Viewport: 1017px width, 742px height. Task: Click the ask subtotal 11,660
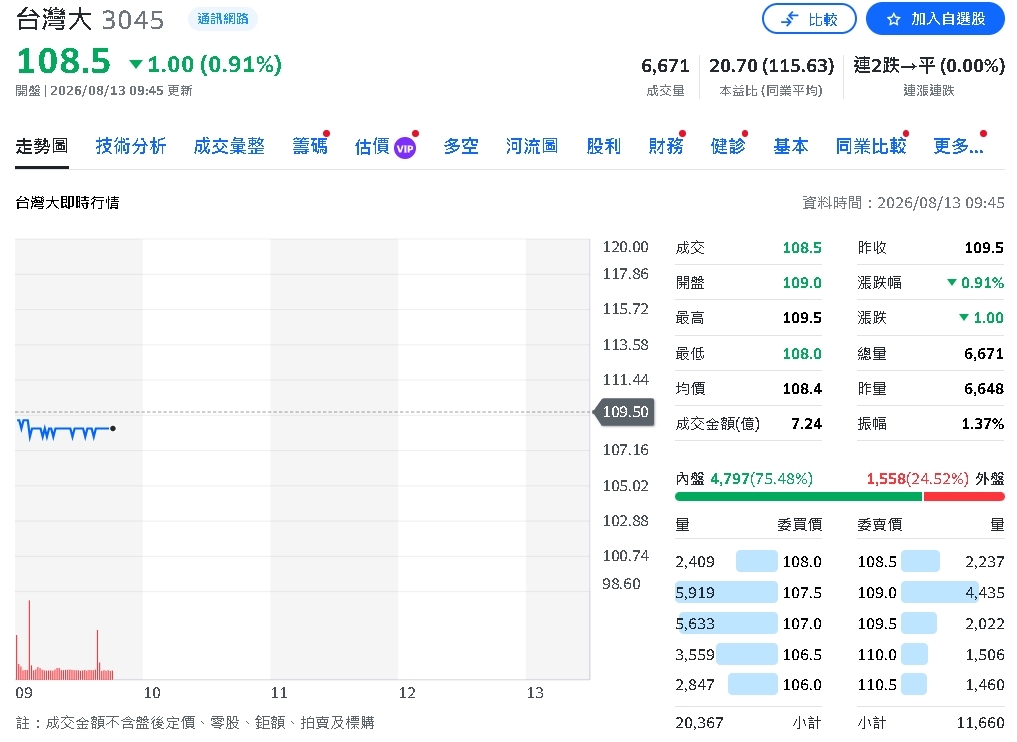click(981, 723)
